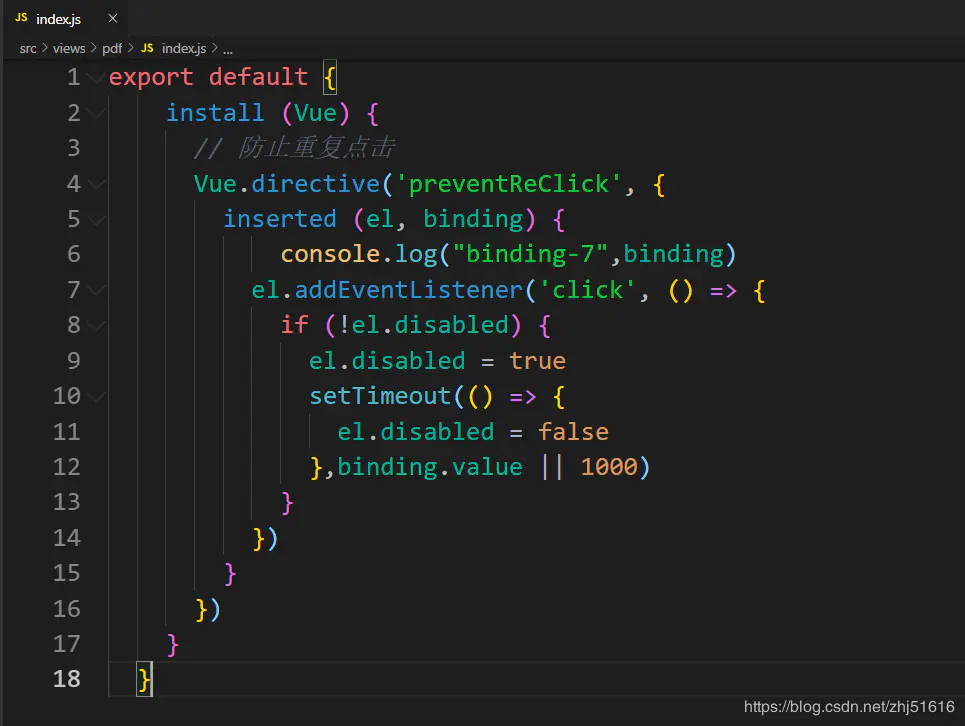
Task: Click the 'install' method name
Action: [x=215, y=113]
